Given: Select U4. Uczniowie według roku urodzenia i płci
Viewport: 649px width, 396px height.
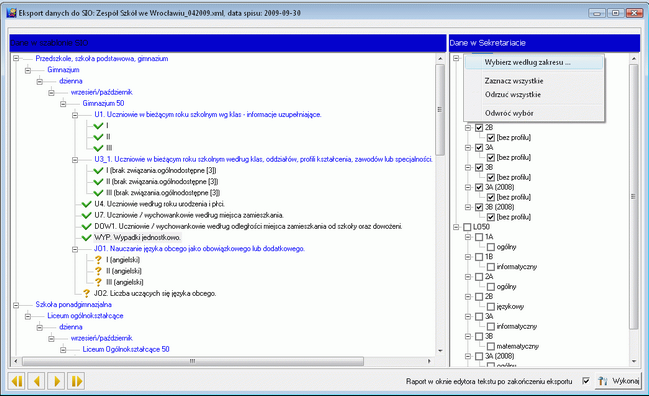Looking at the screenshot, I should click(159, 204).
